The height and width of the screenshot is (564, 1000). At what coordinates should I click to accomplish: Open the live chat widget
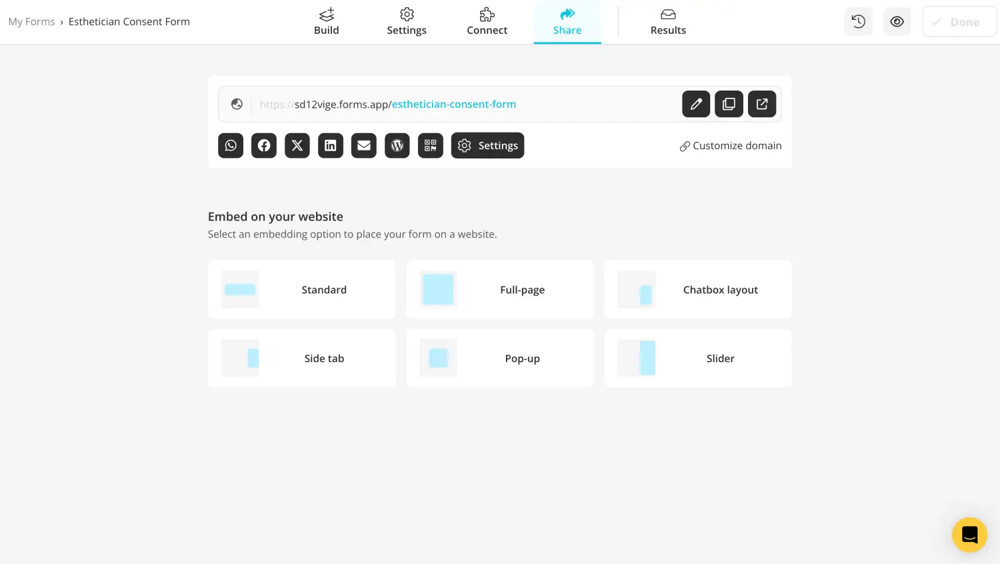[969, 535]
